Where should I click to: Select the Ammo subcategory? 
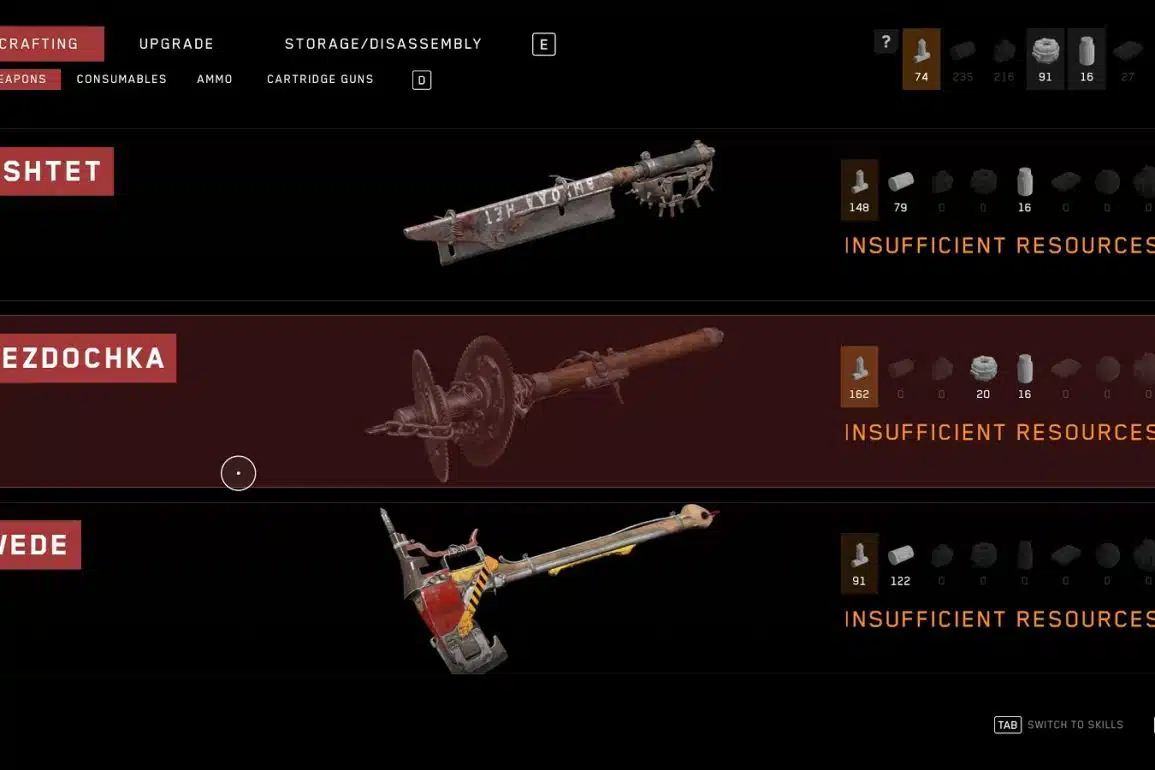coord(214,79)
